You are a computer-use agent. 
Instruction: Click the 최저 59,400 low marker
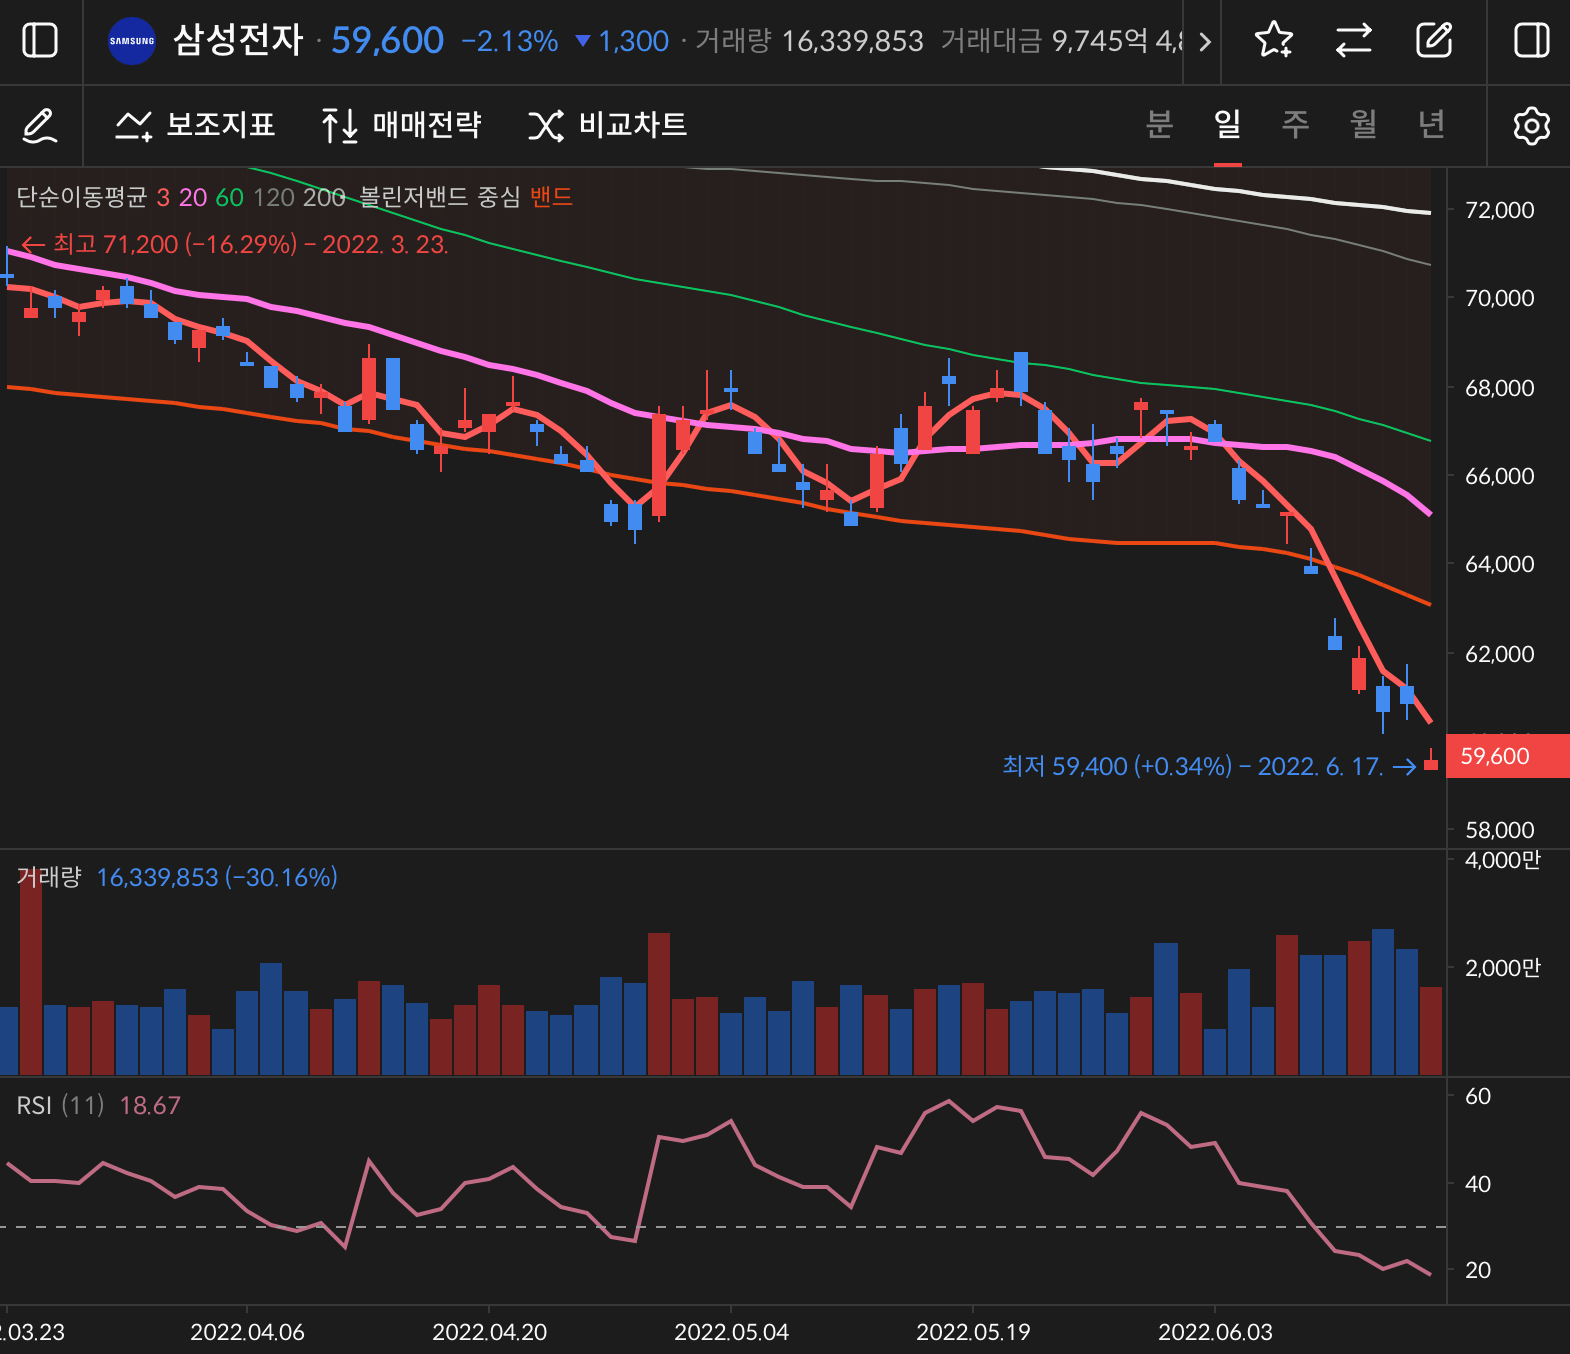[1209, 766]
